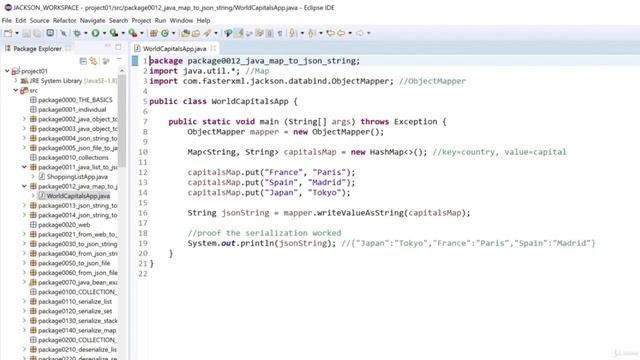Click the Last Edit Location icon

[331, 33]
